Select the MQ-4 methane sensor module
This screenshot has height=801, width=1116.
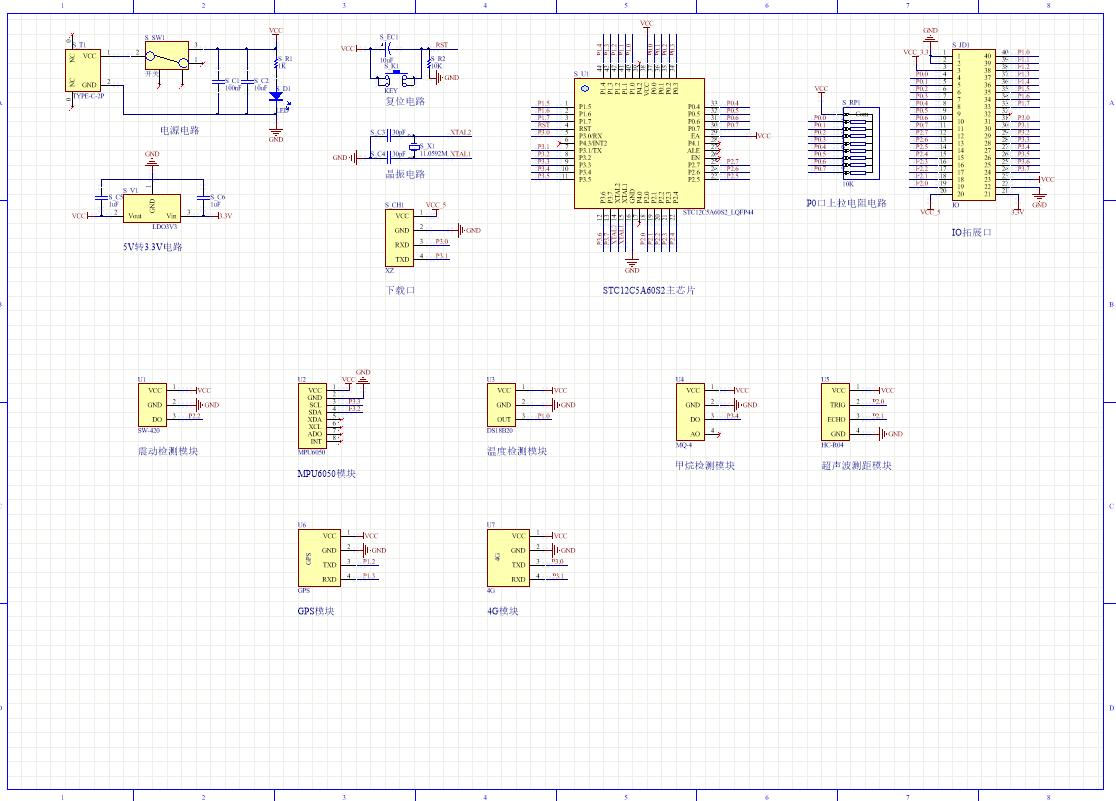[692, 411]
